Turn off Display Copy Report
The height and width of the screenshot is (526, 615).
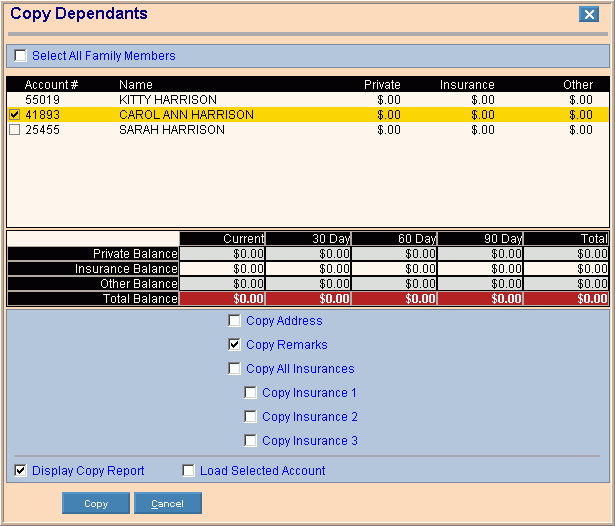pyautogui.click(x=21, y=471)
